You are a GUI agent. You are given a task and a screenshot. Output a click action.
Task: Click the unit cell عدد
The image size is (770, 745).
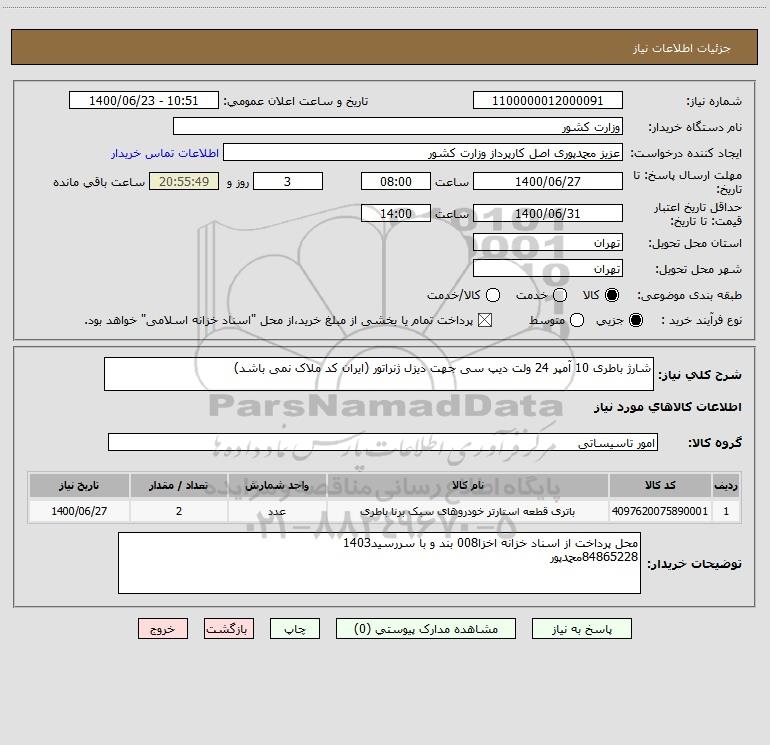point(277,511)
